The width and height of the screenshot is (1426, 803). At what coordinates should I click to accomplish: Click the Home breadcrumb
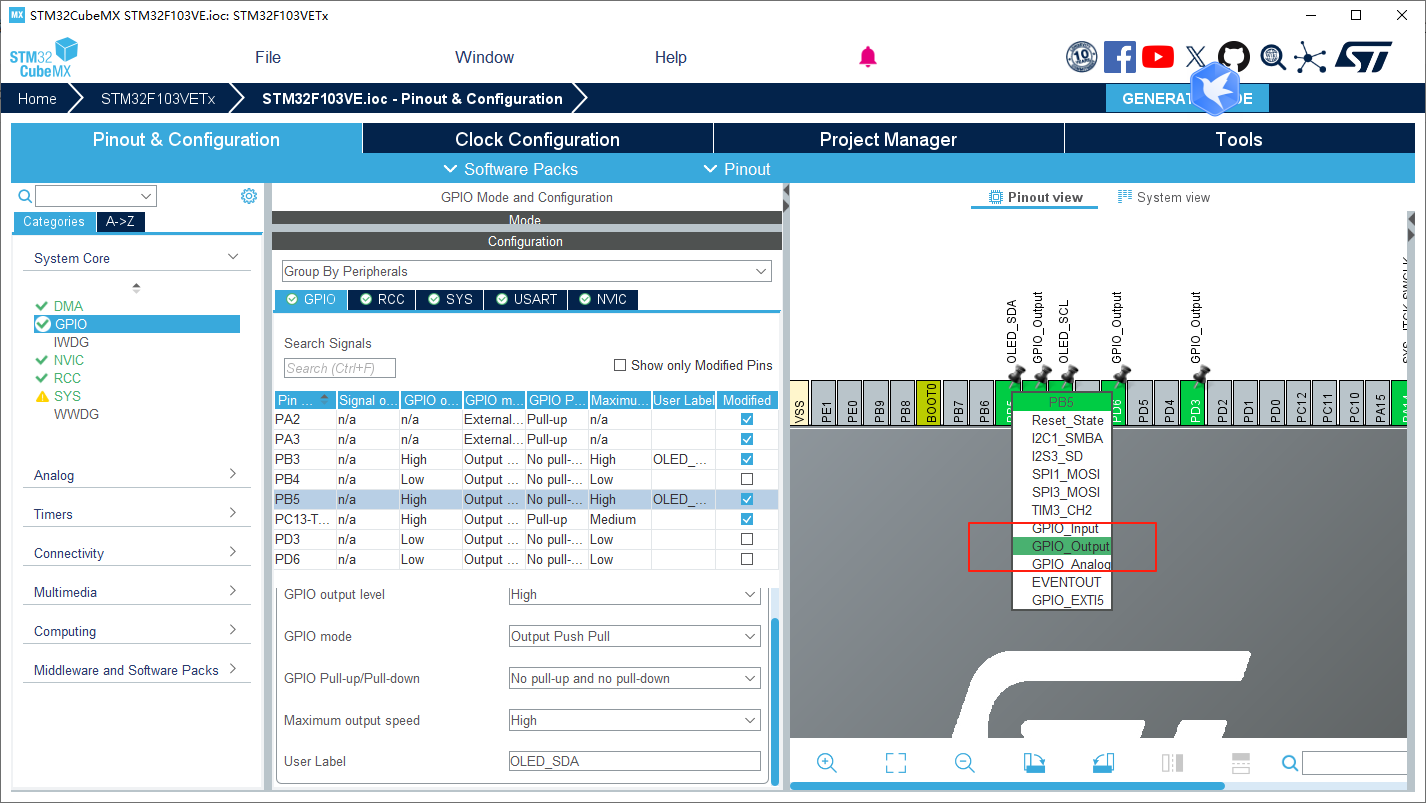tap(37, 98)
